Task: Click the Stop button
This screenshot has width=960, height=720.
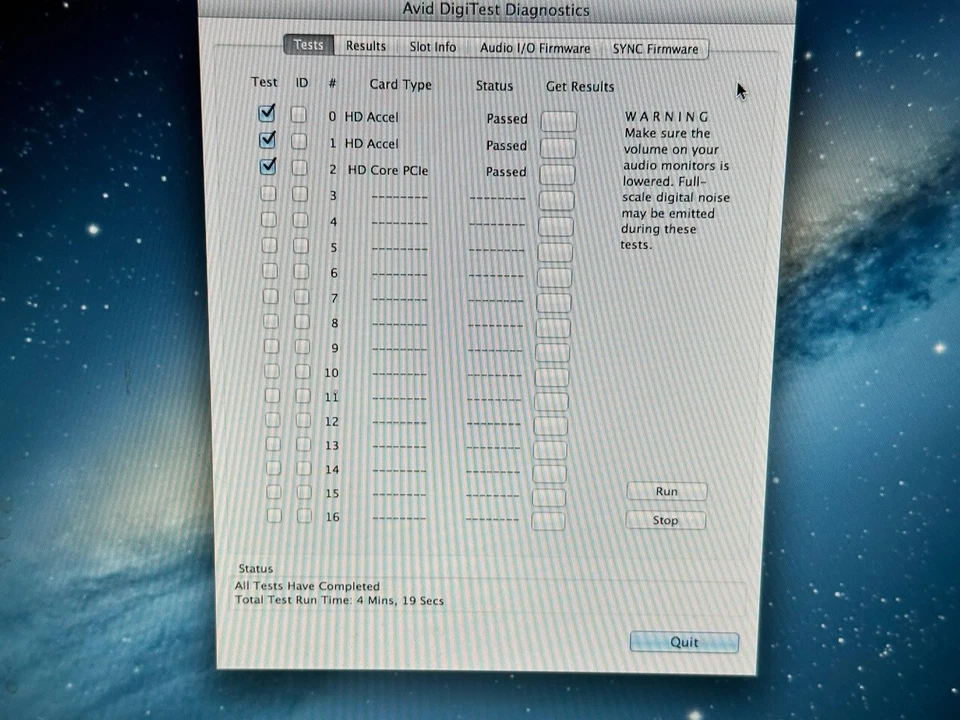Action: 665,520
